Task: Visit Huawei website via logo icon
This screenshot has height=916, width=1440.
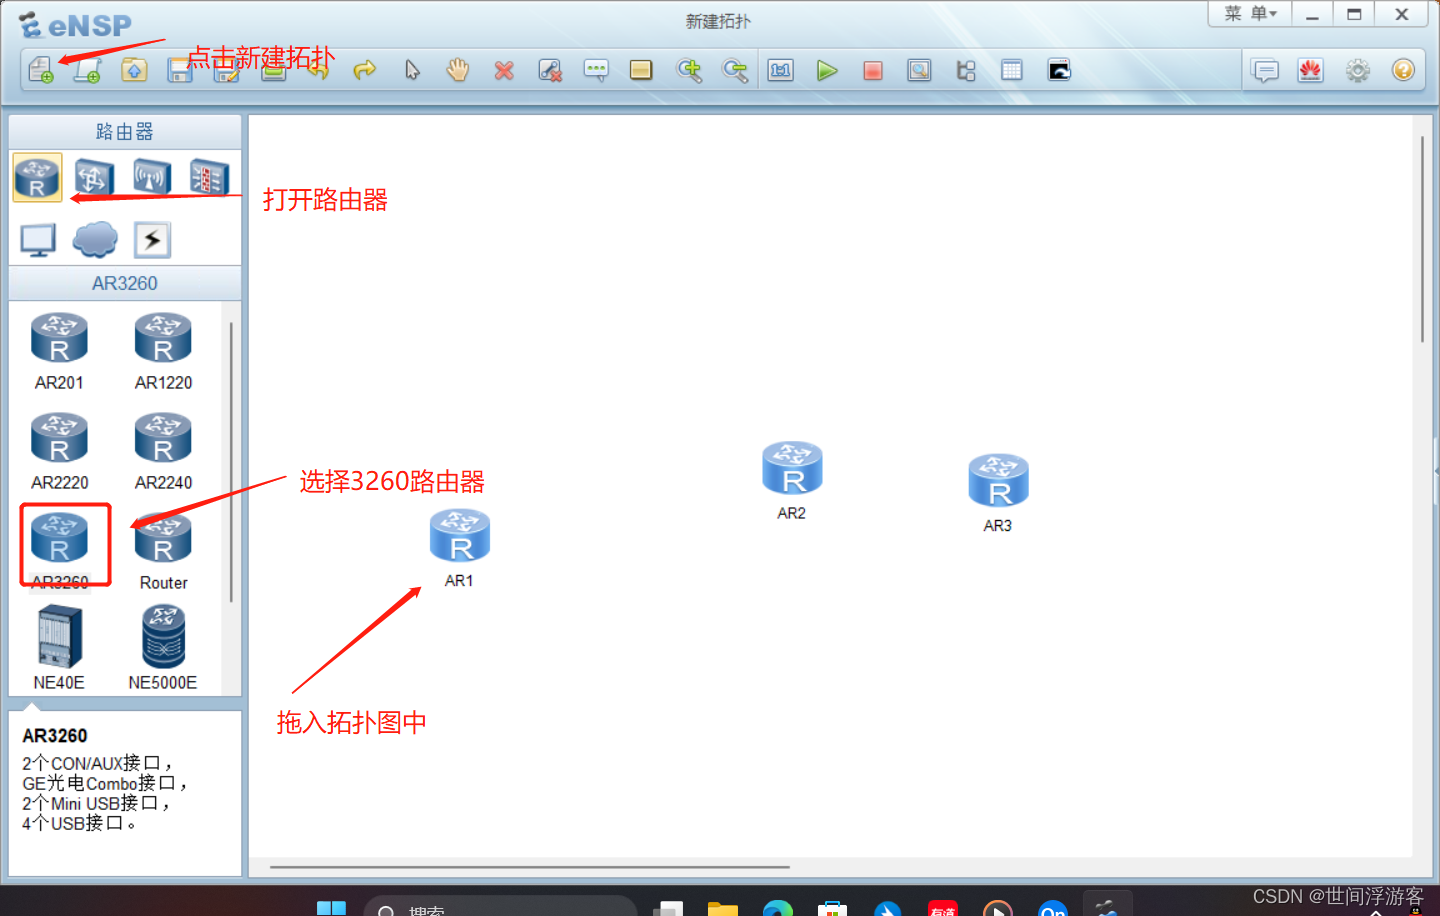Action: (1311, 71)
